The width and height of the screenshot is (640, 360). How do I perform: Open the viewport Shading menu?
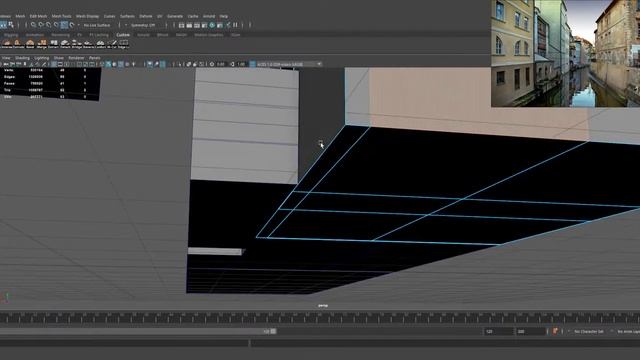(22, 58)
